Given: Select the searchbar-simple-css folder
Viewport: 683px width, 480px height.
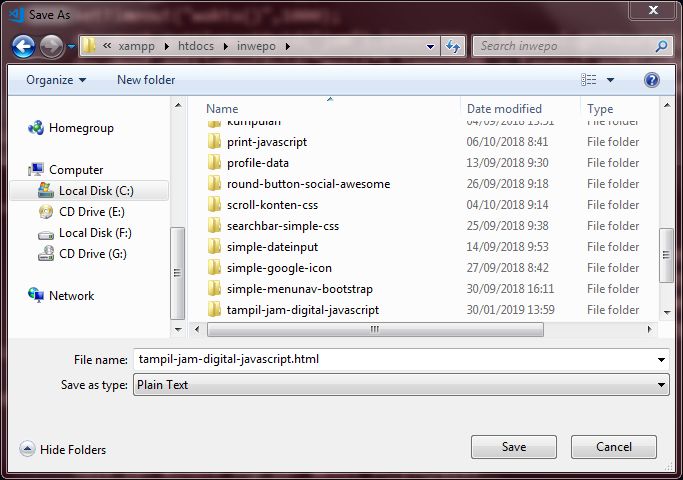Looking at the screenshot, I should [283, 226].
